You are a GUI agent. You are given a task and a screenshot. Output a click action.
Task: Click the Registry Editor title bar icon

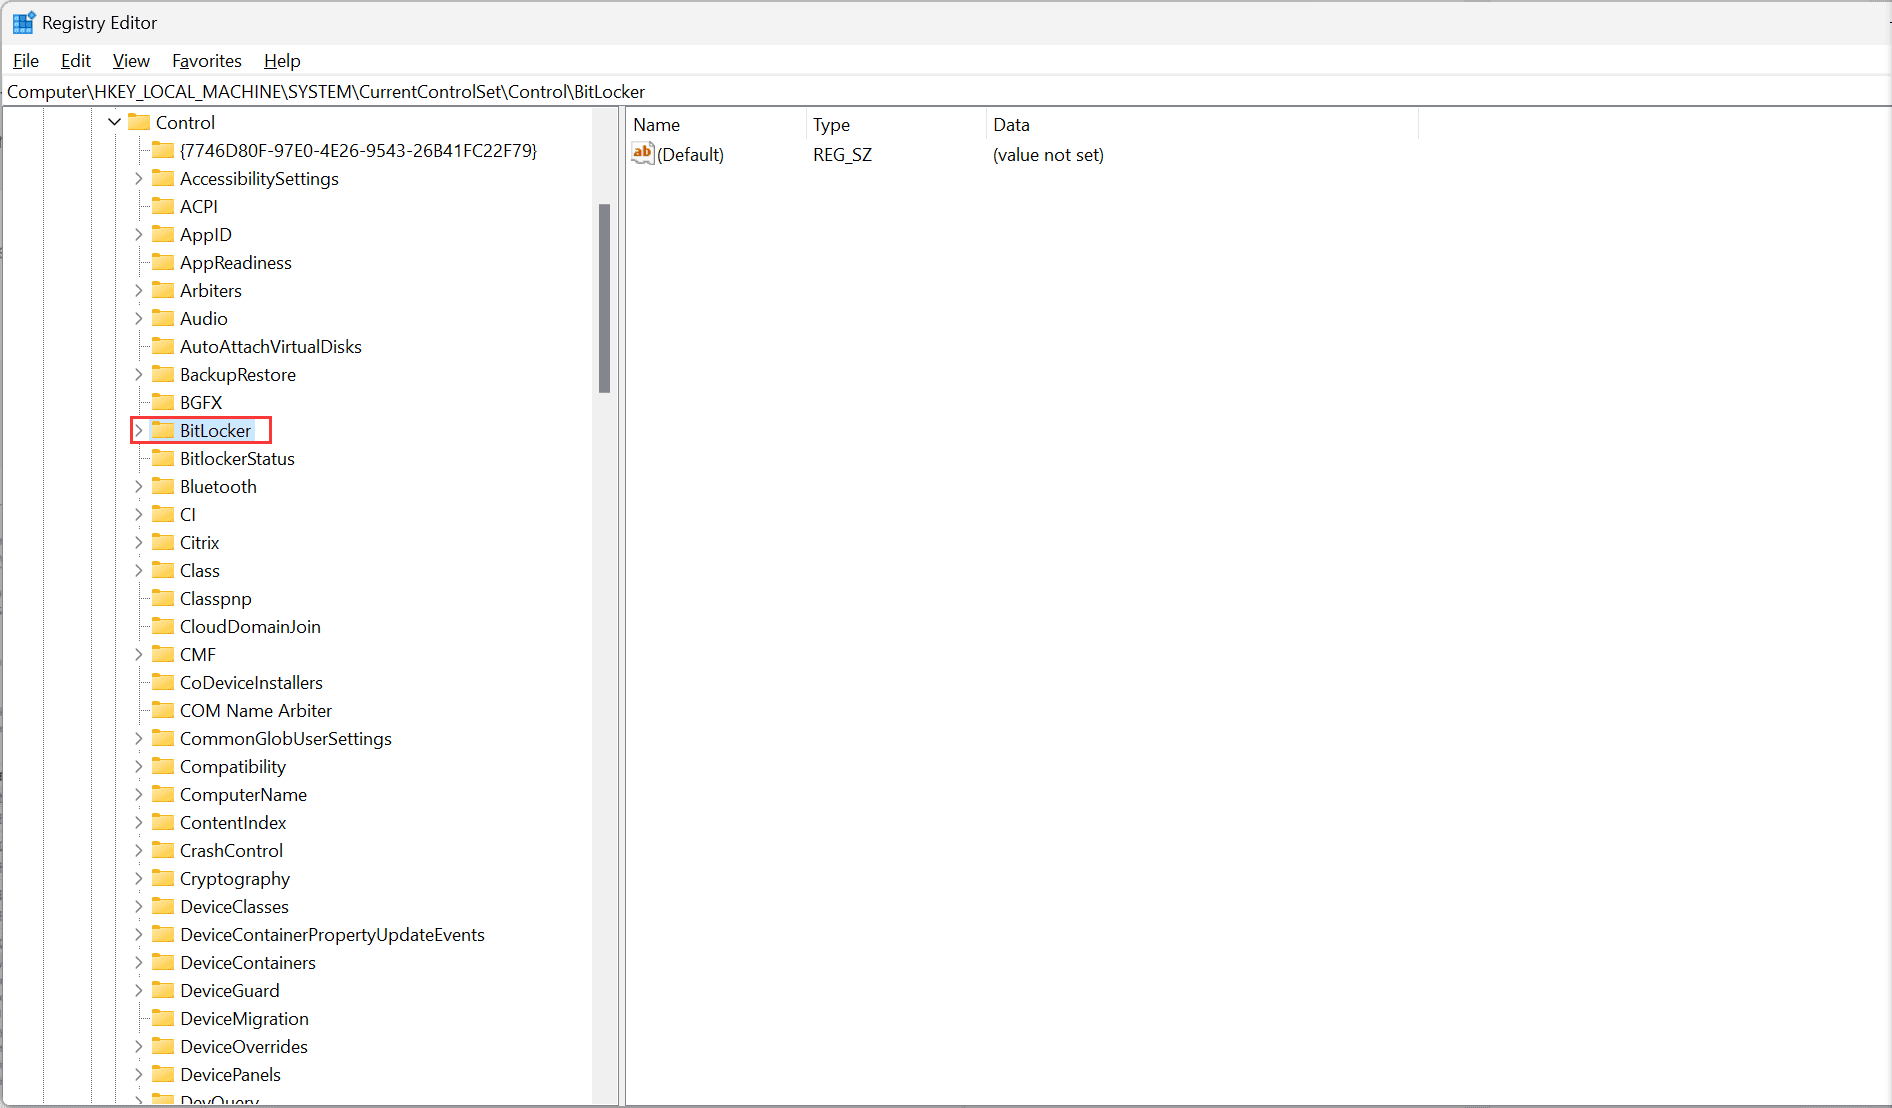24,22
